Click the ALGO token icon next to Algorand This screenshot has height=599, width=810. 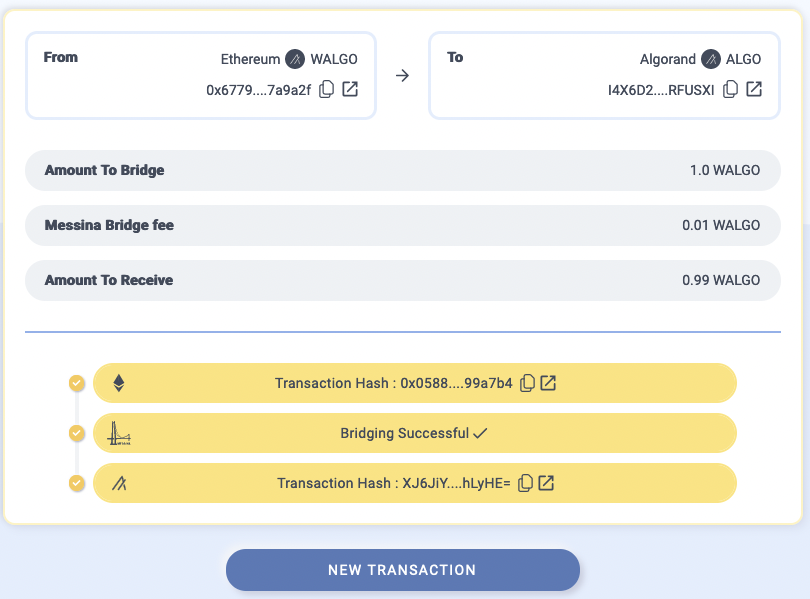(711, 59)
